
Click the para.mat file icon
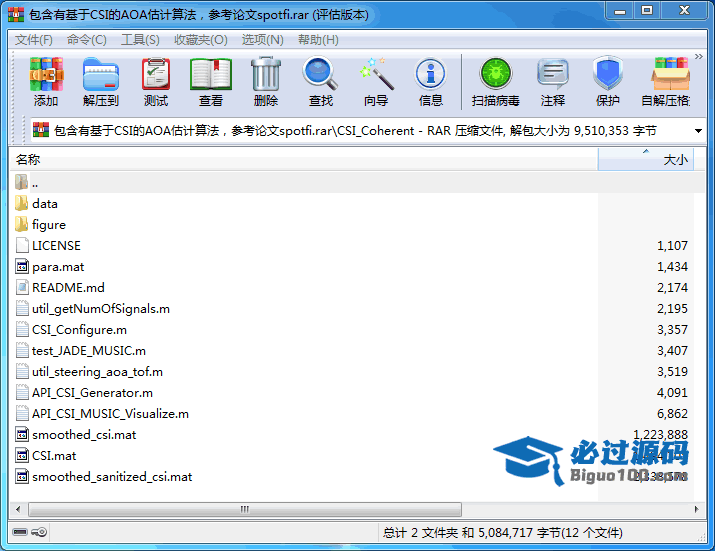pos(22,266)
